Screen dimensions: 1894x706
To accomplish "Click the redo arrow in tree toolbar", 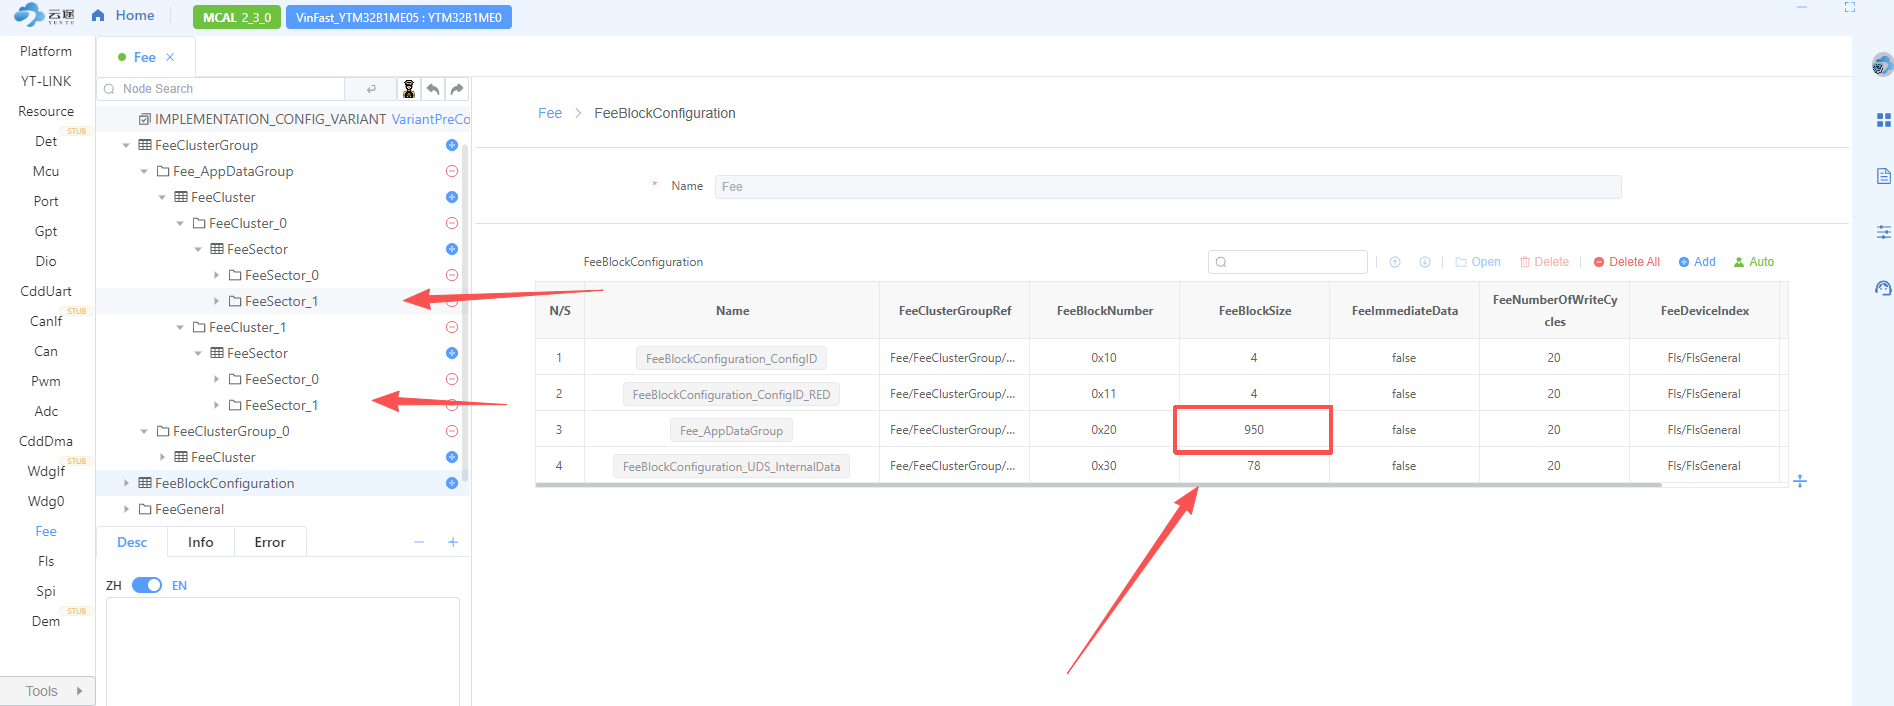I will pos(457,89).
